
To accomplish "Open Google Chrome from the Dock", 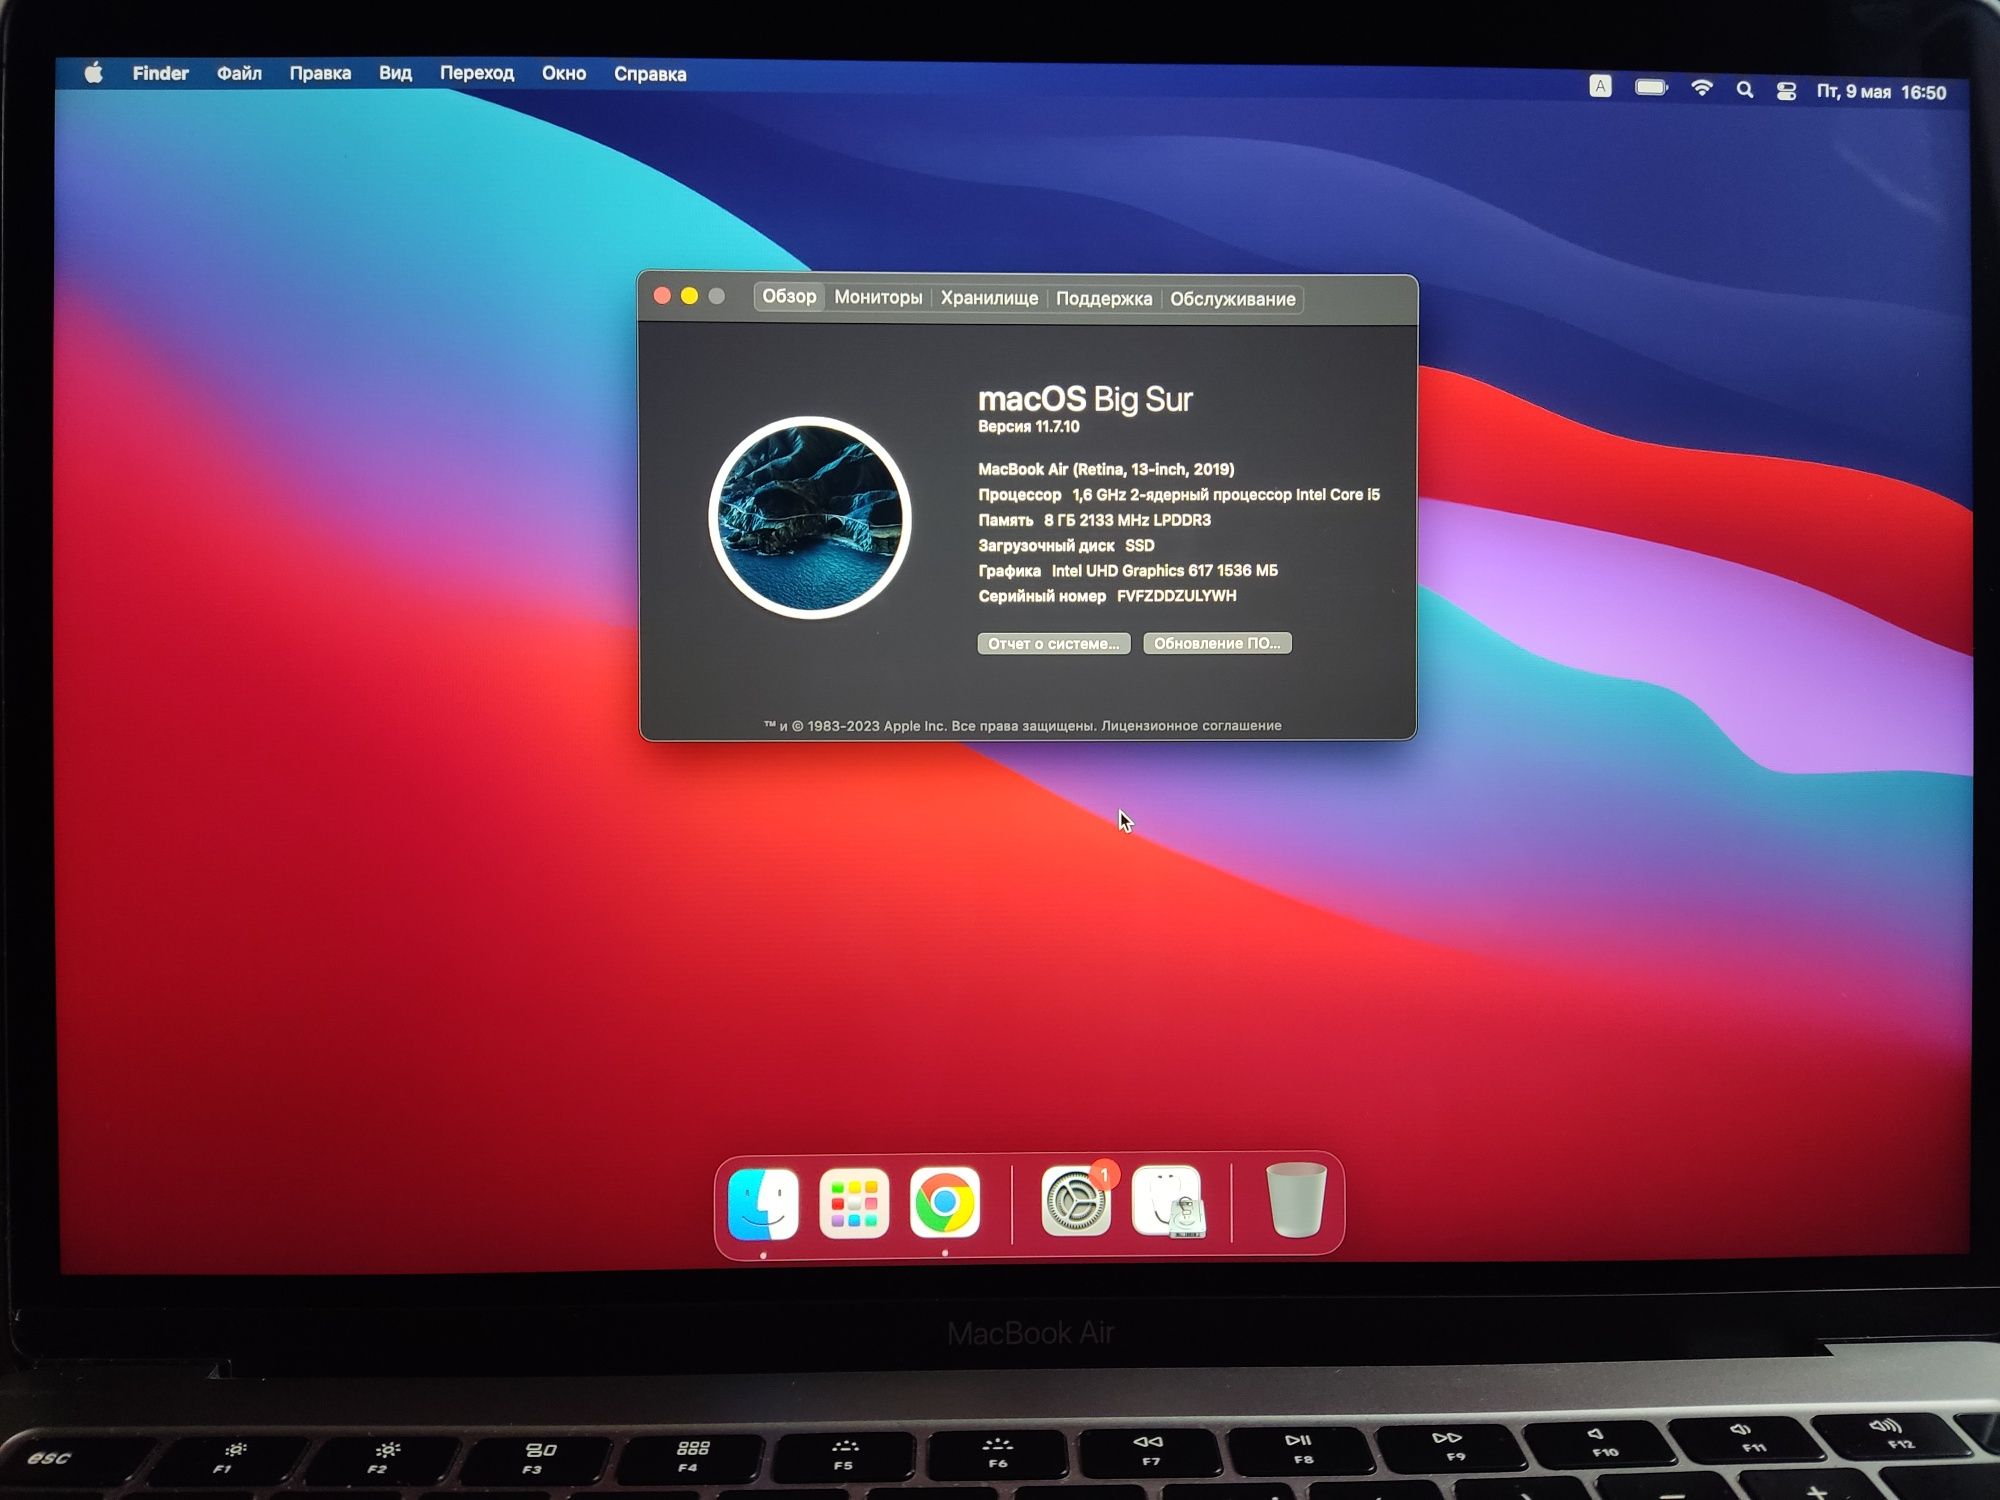I will click(945, 1203).
